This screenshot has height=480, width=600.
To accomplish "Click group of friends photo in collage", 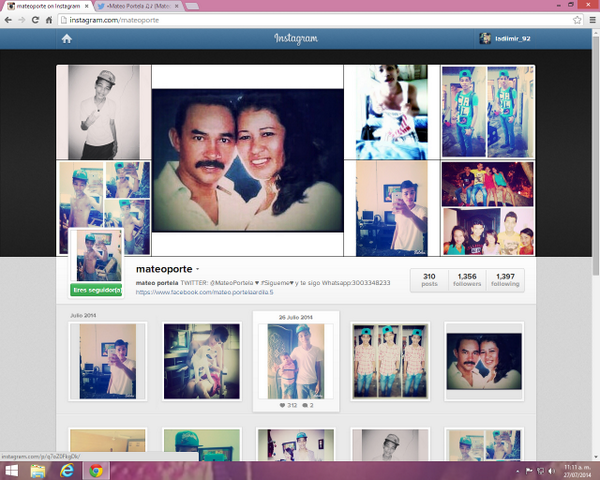I will [488, 208].
